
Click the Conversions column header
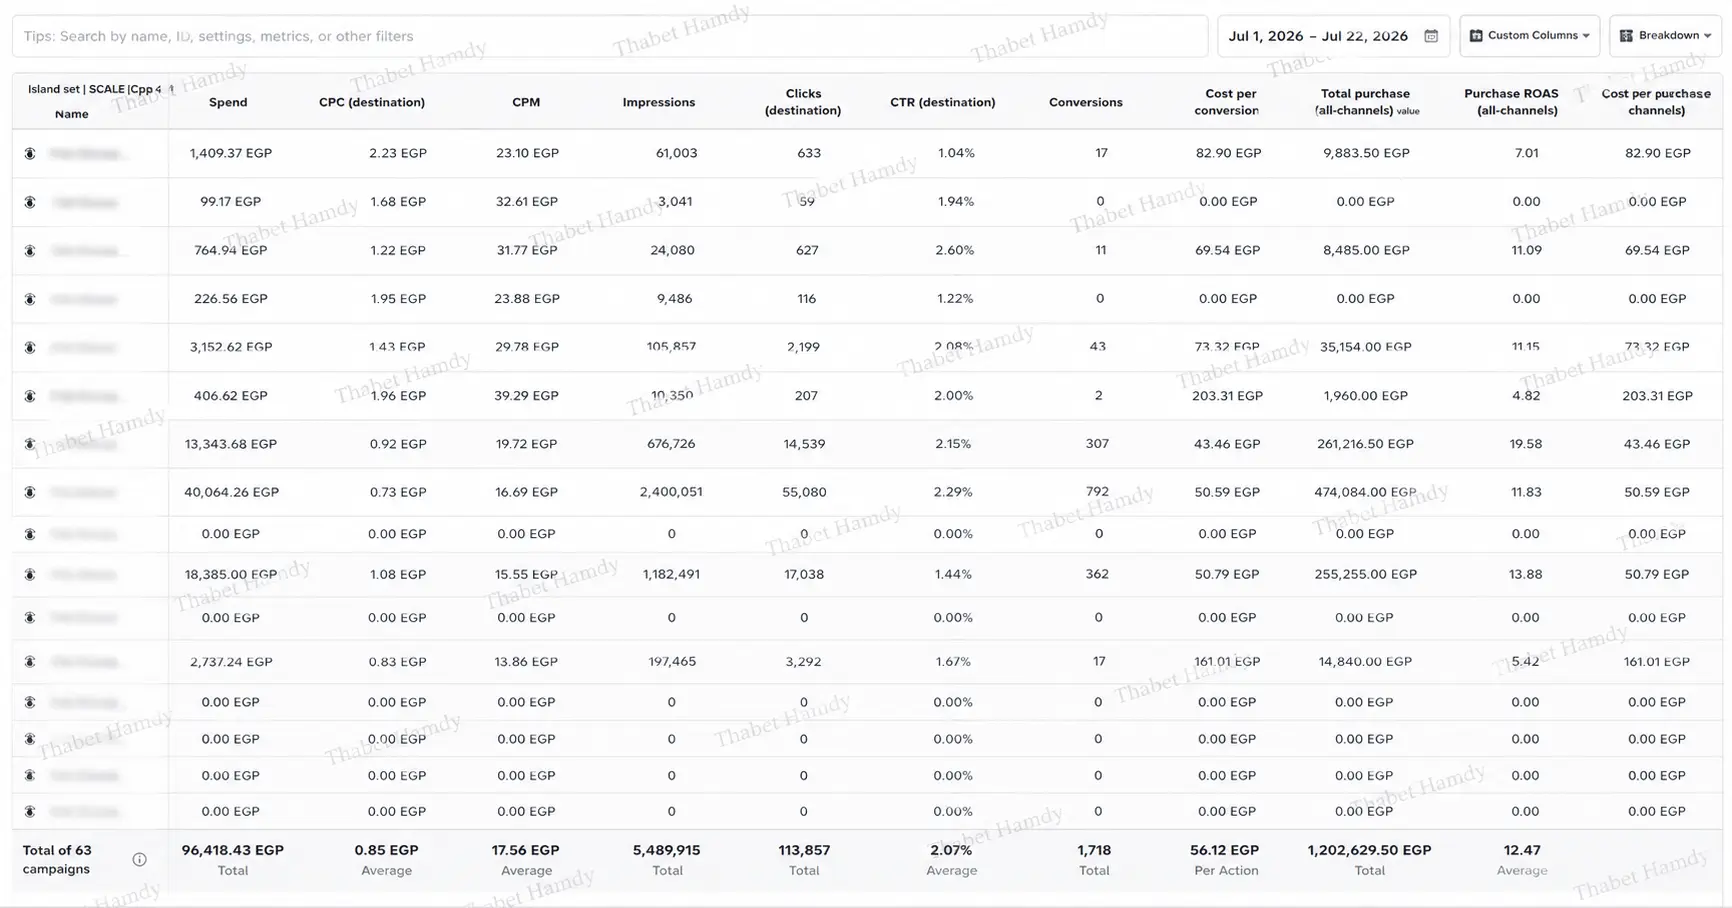click(x=1085, y=102)
